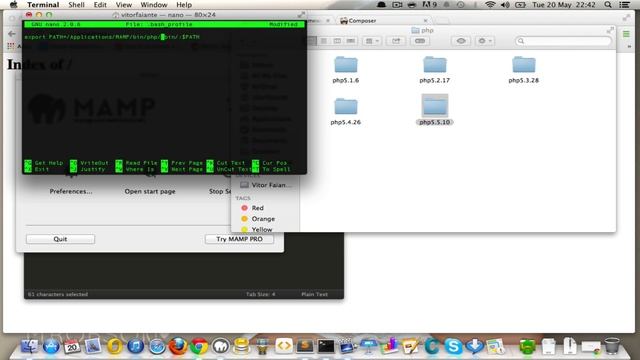Click the Finder edit tags button
This screenshot has height=360, width=640.
pyautogui.click(x=420, y=41)
